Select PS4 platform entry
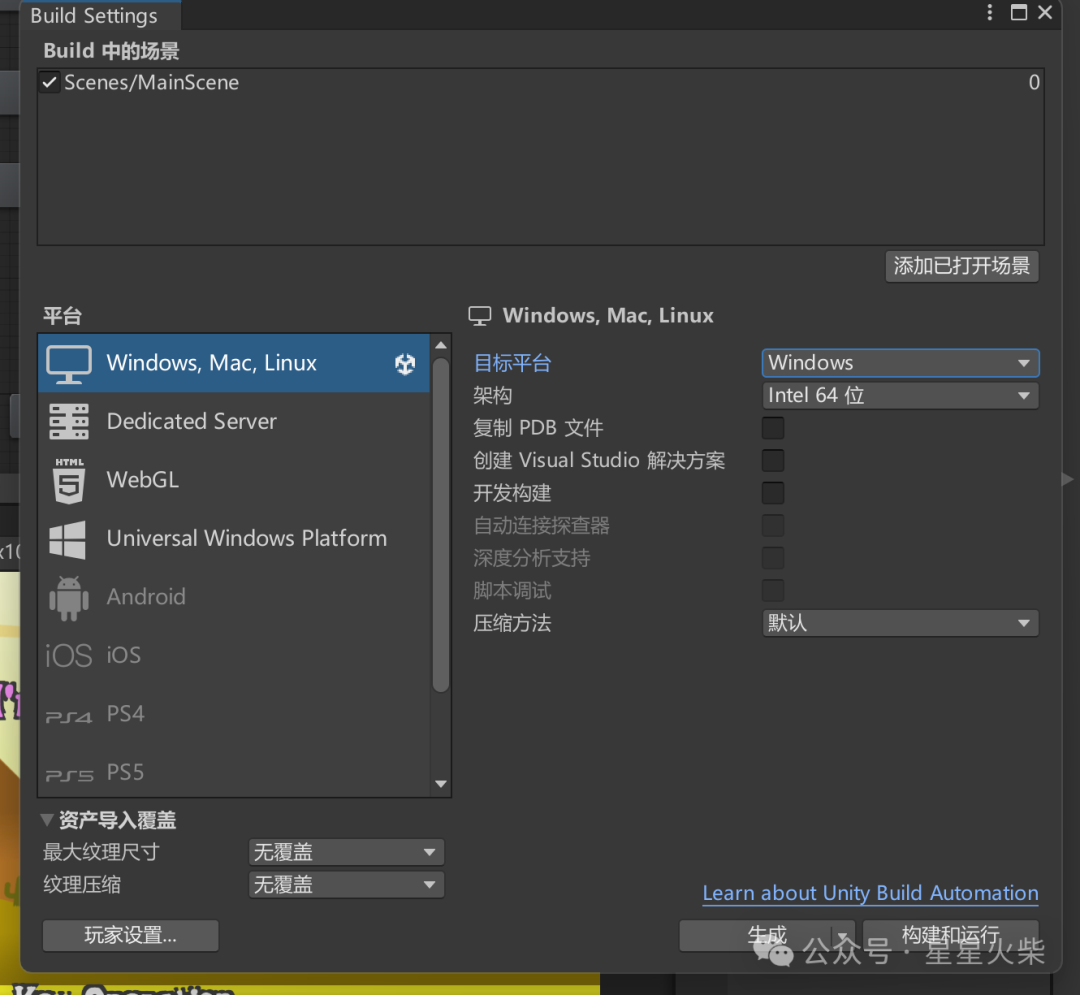Viewport: 1080px width, 995px height. 233,714
